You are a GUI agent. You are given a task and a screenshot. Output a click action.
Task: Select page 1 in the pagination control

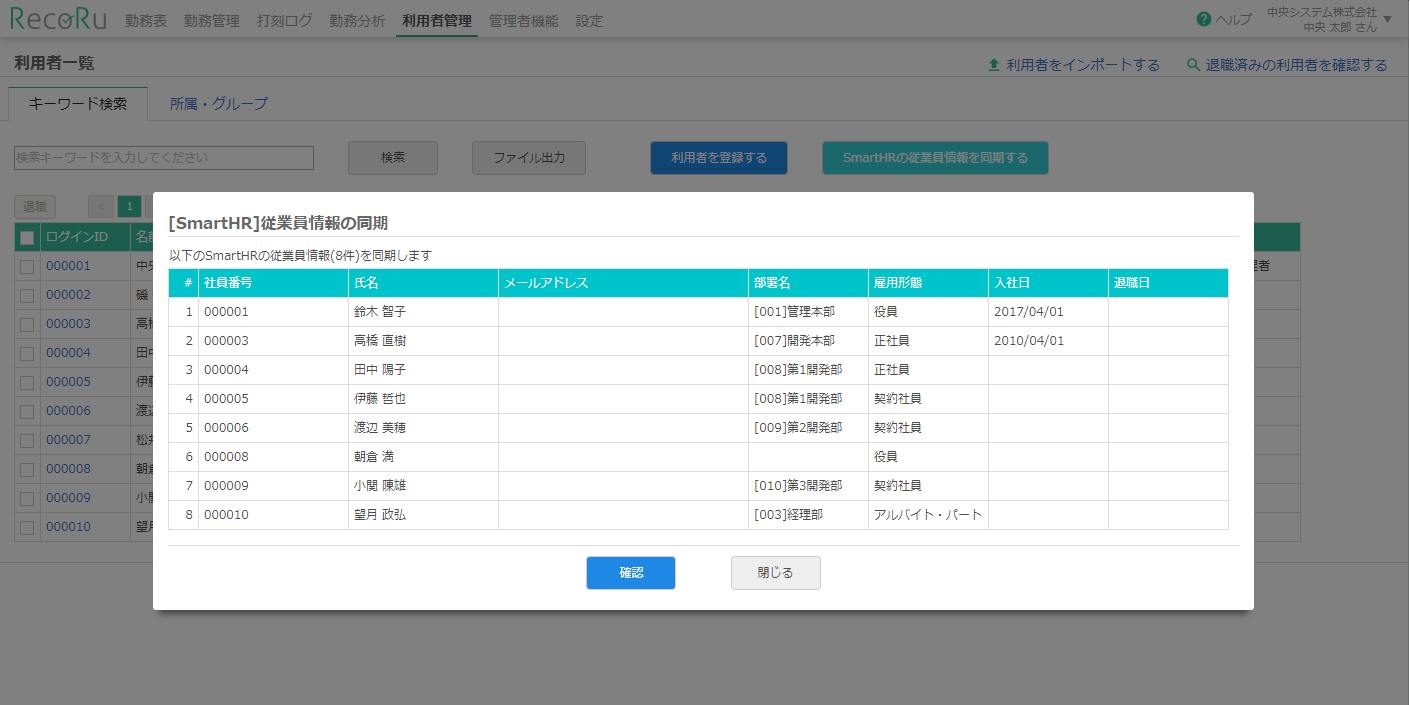(x=129, y=205)
